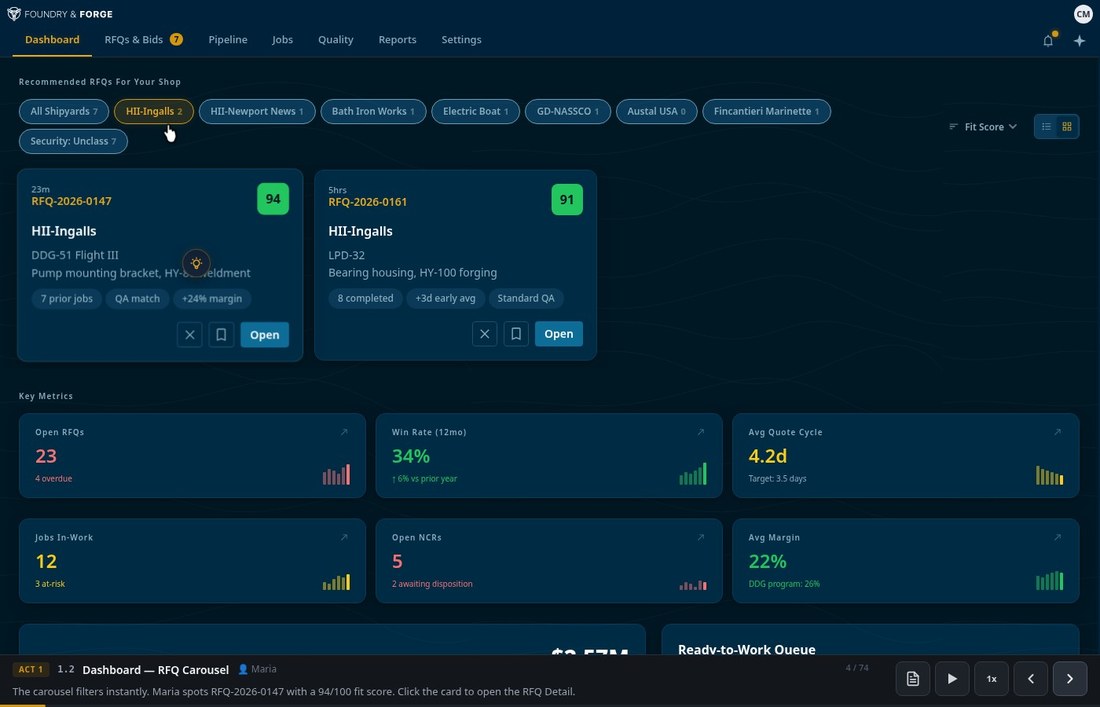Click the Foundry & Forge logo icon
This screenshot has width=1100, height=707.
click(x=13, y=14)
